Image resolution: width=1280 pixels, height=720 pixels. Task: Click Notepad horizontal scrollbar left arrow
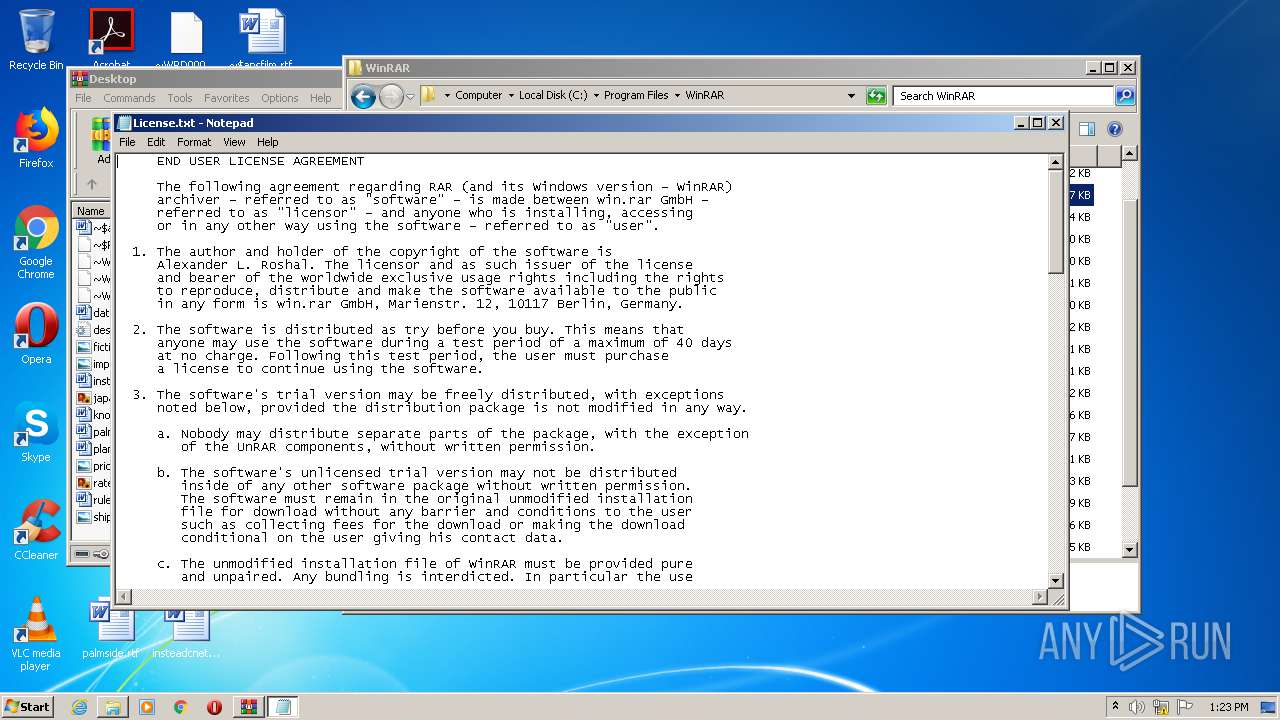[x=124, y=597]
